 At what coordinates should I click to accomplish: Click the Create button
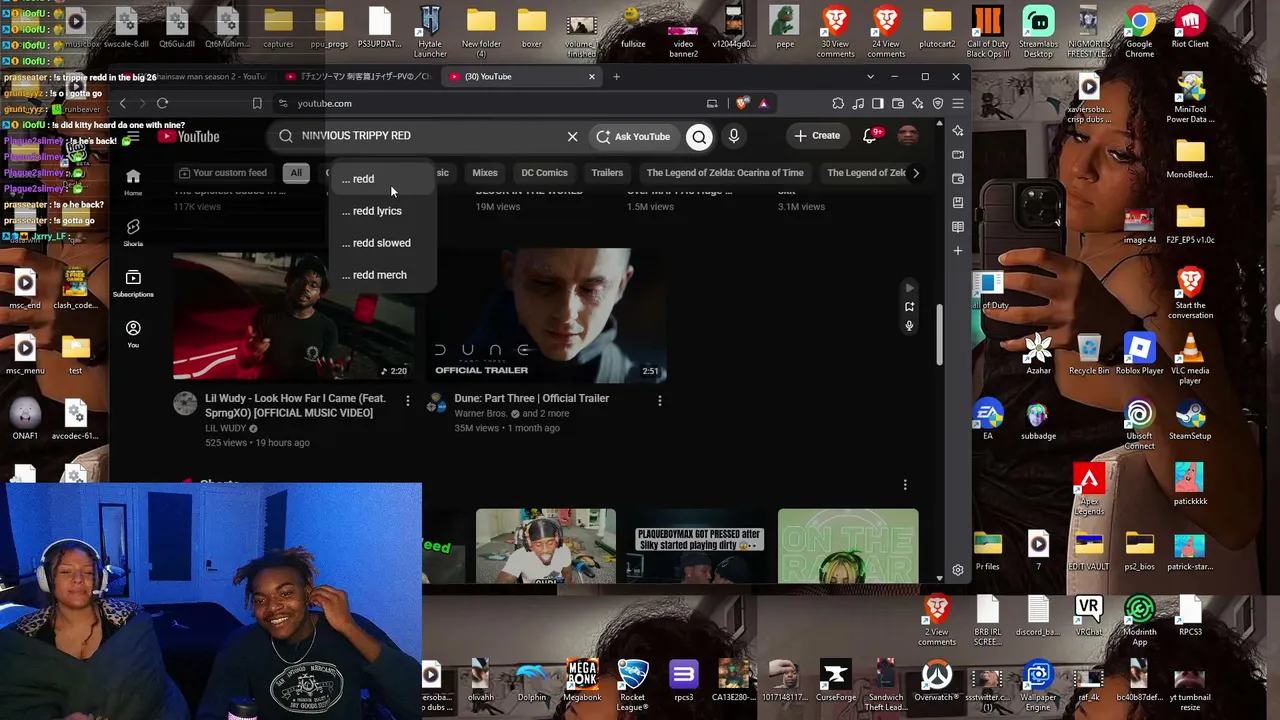click(x=817, y=136)
